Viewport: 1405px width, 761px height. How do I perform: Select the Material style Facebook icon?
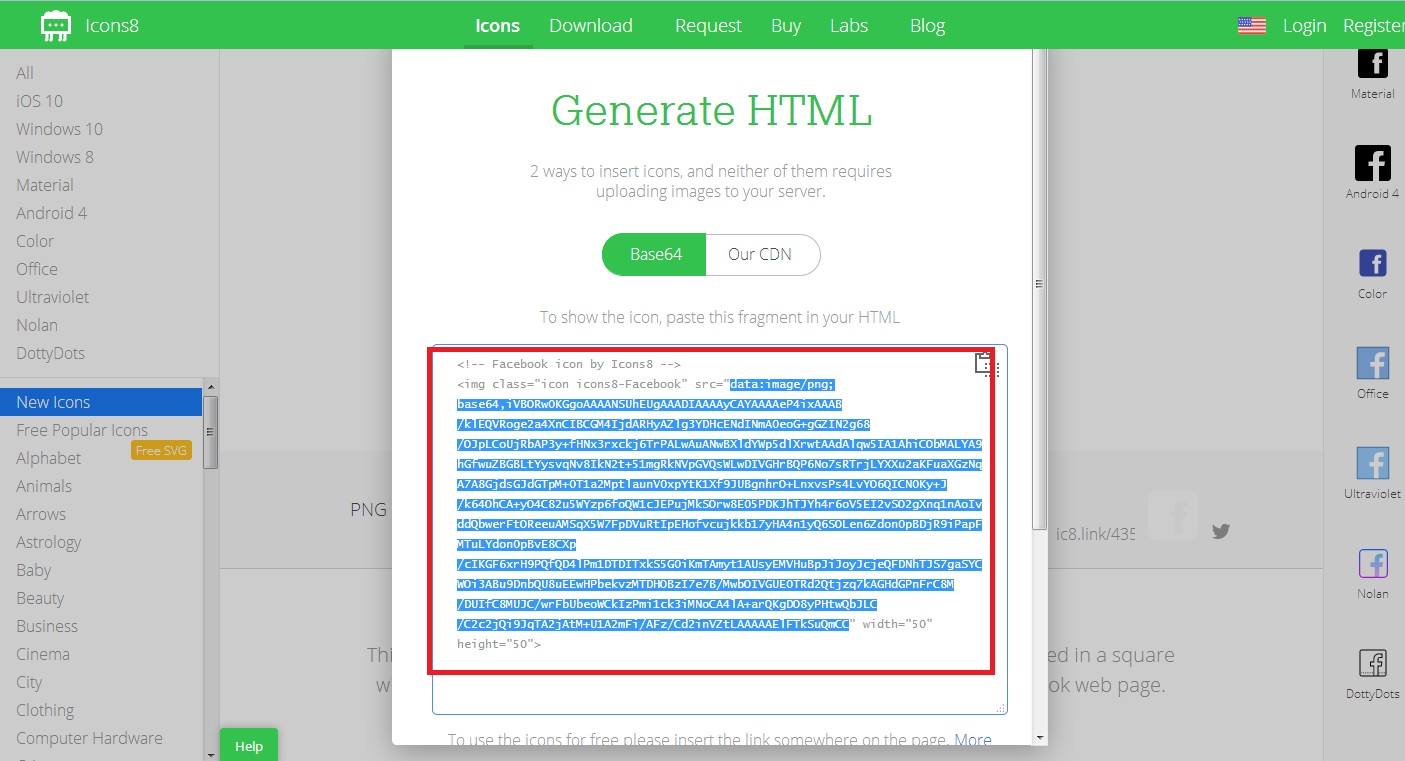tap(1372, 62)
